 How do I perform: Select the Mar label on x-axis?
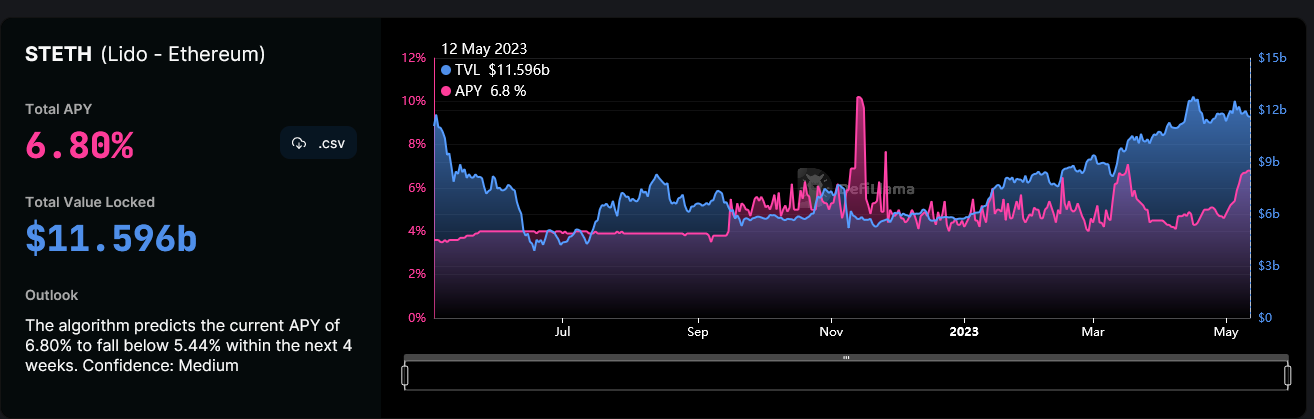coord(1093,331)
